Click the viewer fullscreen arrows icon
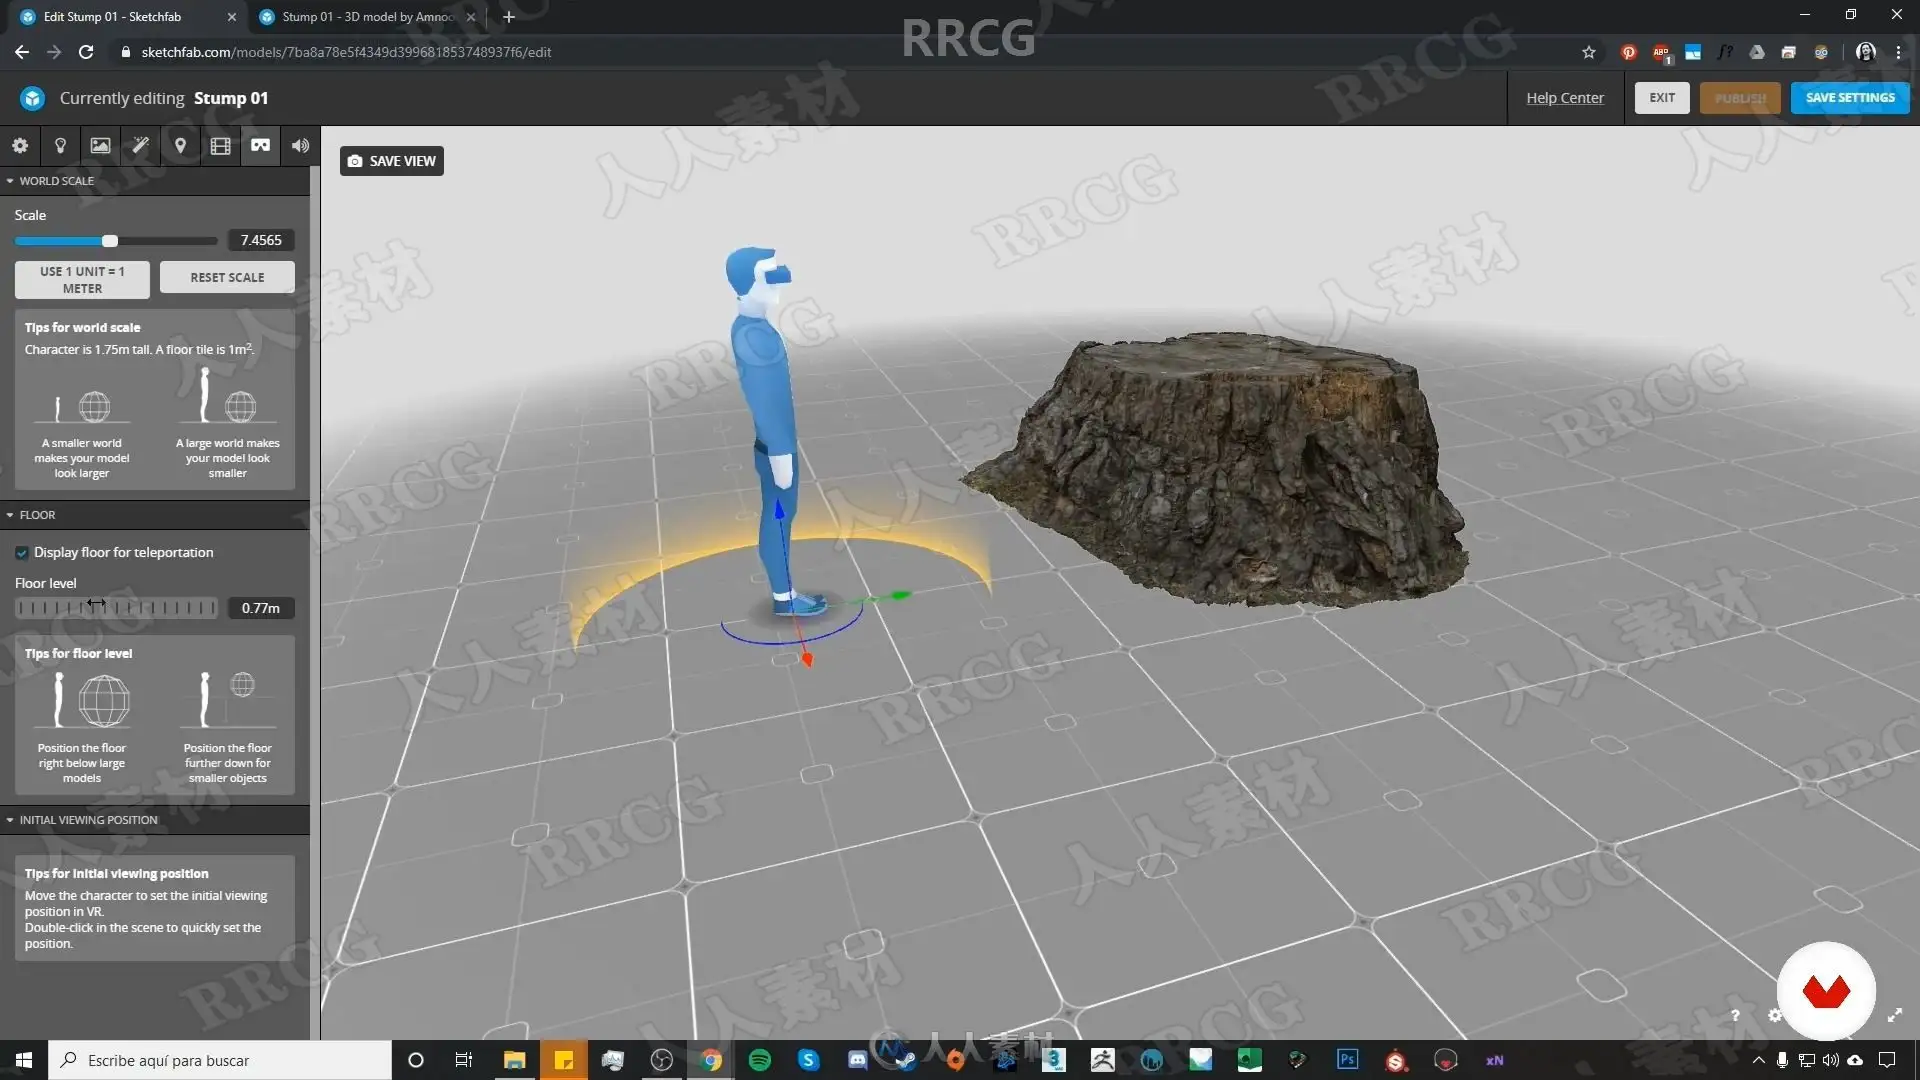The image size is (1920, 1080). [x=1894, y=1015]
